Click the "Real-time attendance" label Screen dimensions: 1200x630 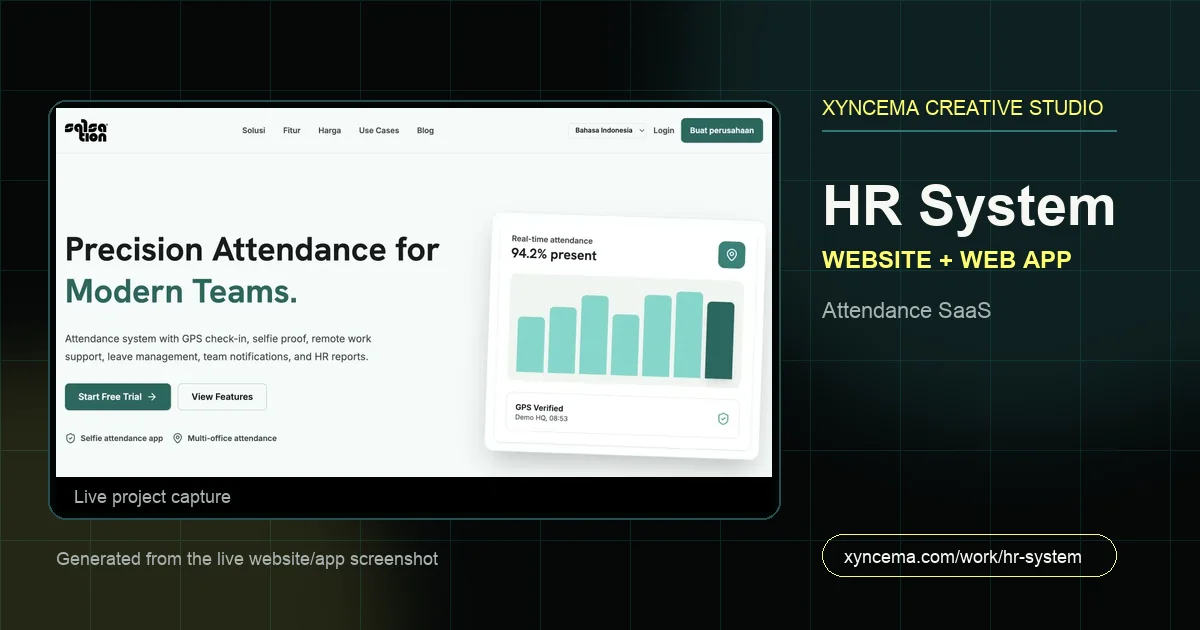pos(552,240)
